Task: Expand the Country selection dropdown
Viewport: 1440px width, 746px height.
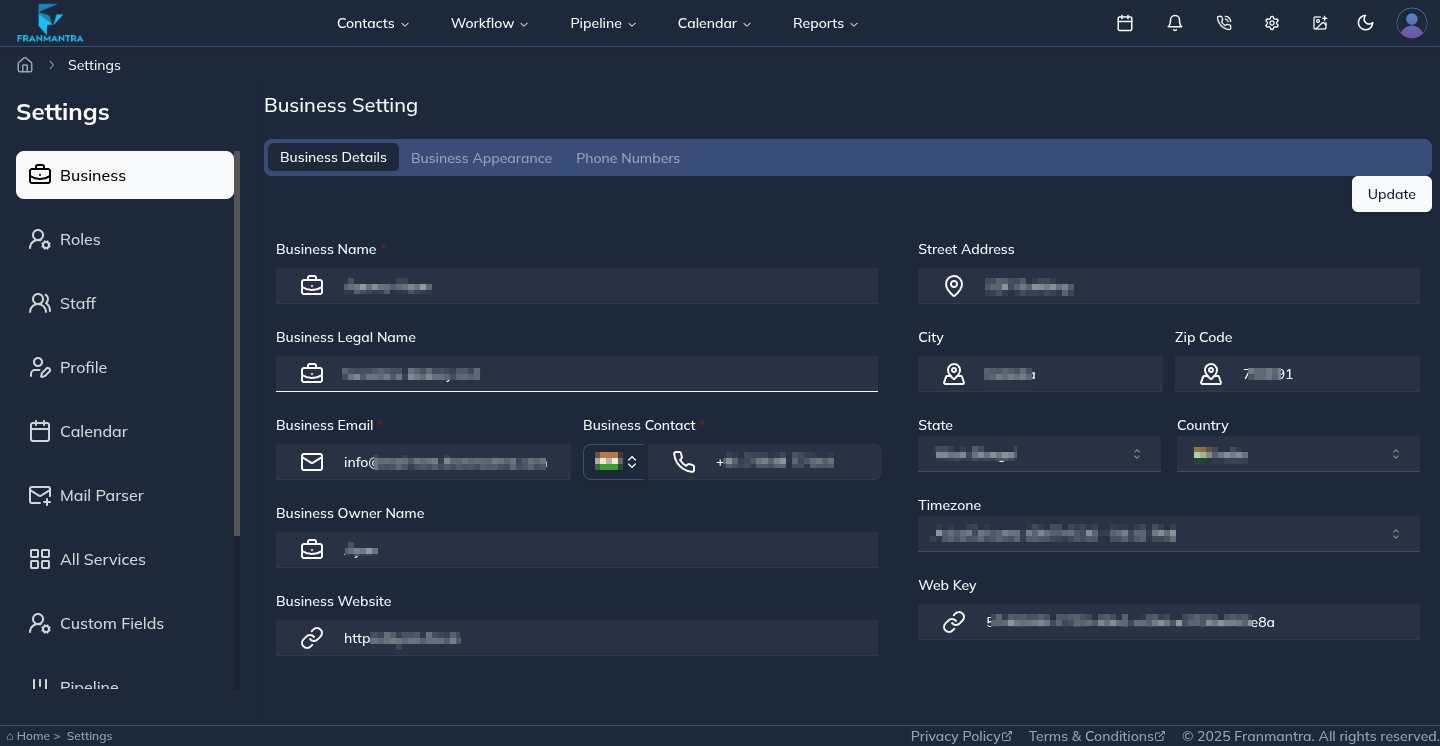Action: [1297, 453]
